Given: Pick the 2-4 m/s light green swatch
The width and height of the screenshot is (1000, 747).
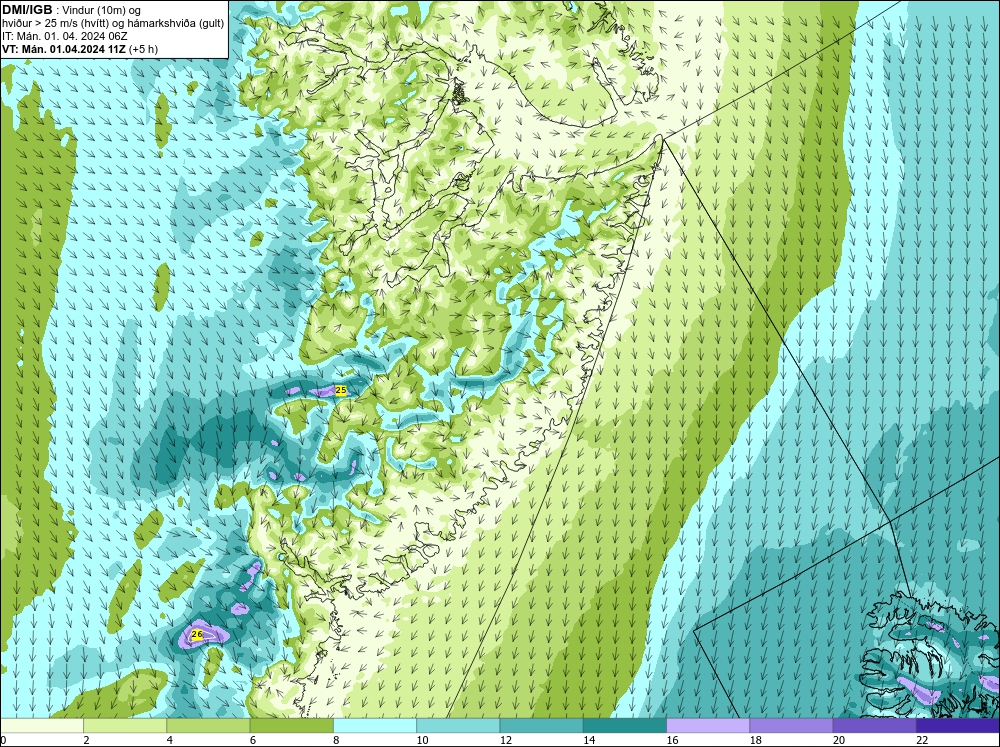Looking at the screenshot, I should (x=125, y=725).
